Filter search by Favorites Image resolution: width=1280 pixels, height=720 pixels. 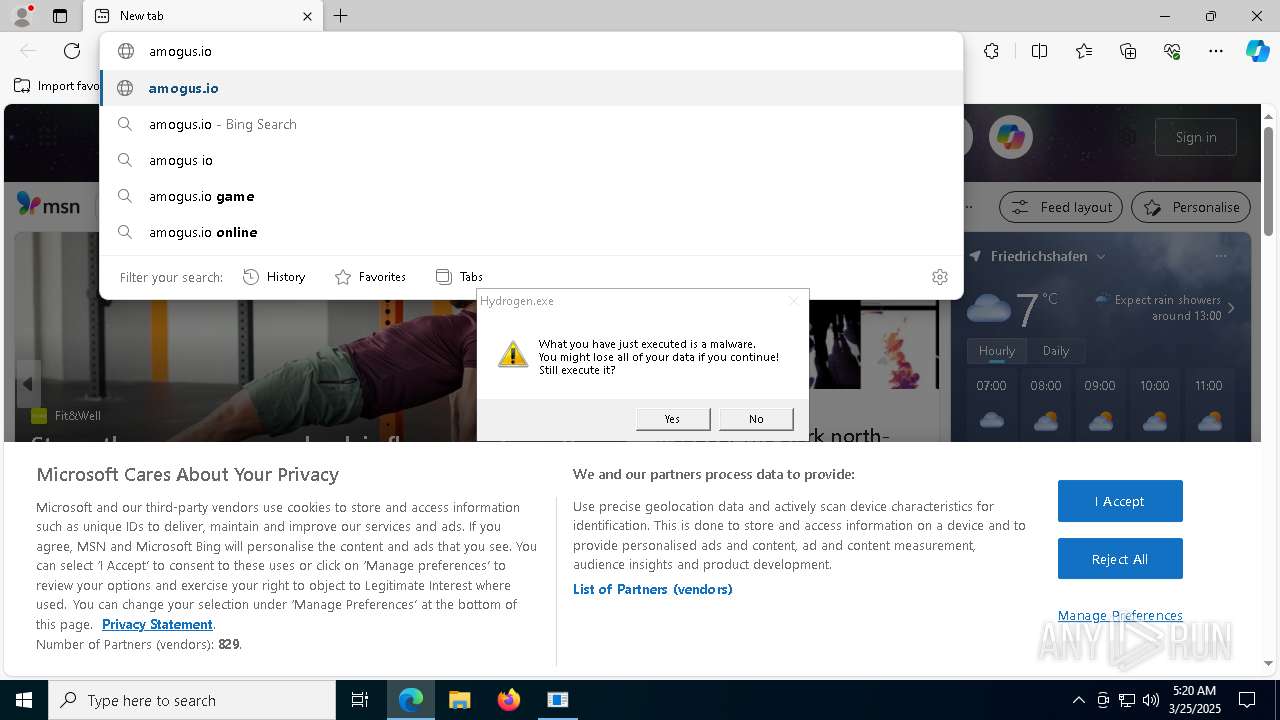click(x=370, y=277)
